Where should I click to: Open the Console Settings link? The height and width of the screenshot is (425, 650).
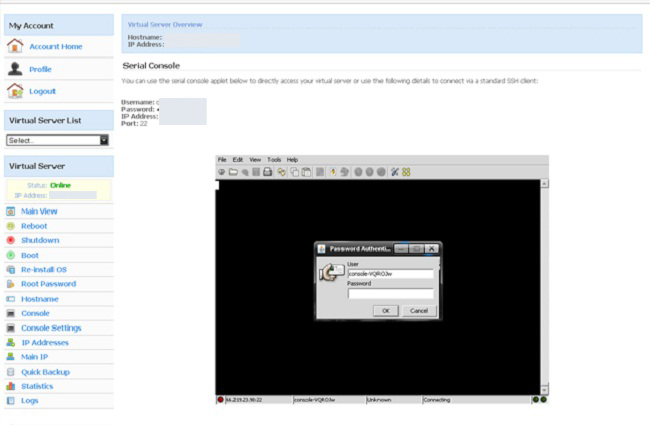click(x=51, y=328)
